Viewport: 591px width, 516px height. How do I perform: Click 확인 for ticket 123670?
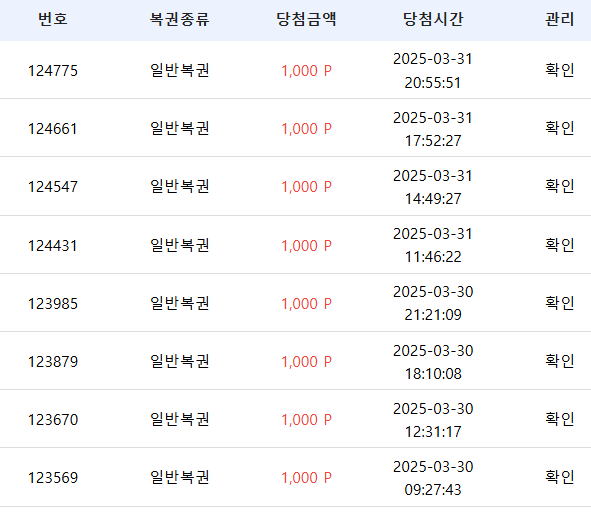559,419
